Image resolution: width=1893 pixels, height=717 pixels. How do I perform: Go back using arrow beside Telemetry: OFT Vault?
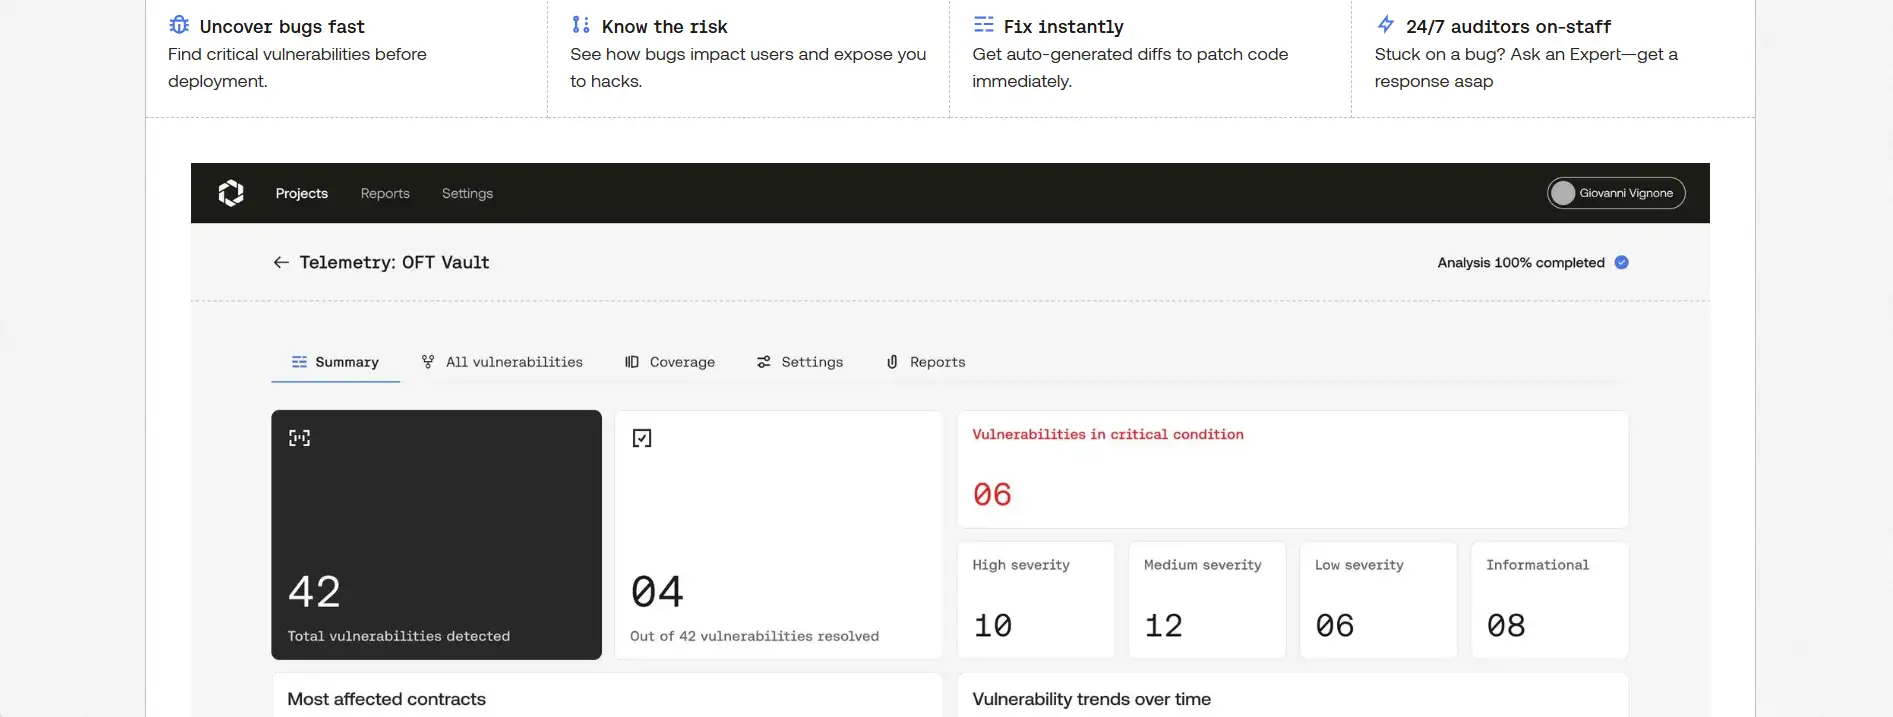281,262
